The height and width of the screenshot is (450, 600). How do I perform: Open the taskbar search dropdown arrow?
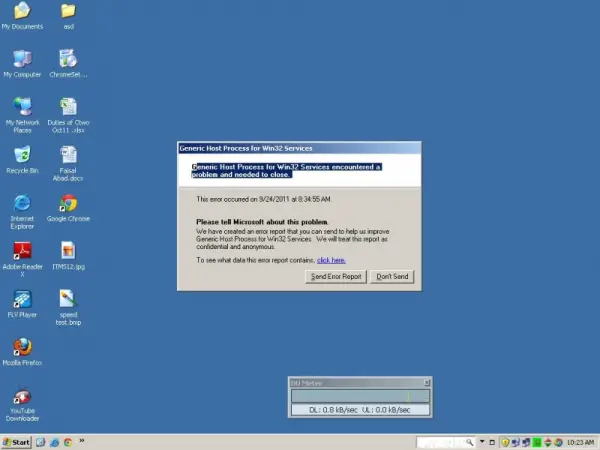pos(482,442)
